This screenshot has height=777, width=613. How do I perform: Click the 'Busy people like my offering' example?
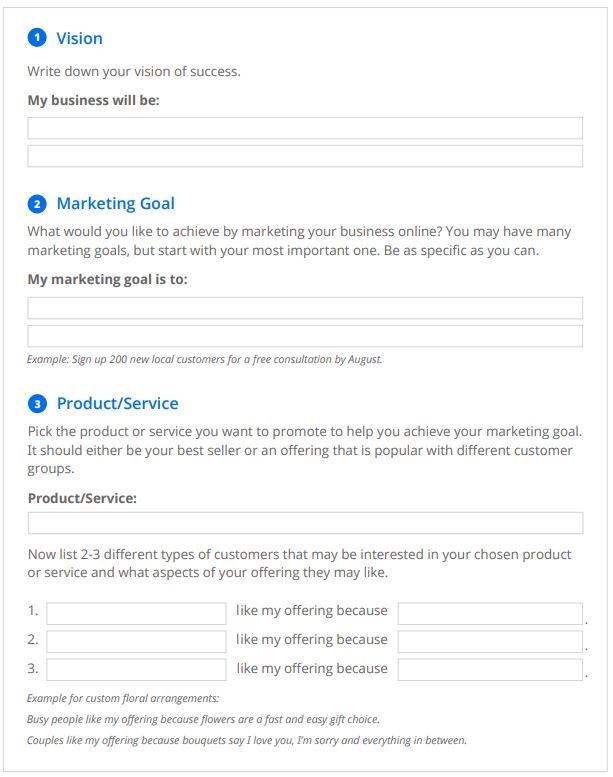203,720
